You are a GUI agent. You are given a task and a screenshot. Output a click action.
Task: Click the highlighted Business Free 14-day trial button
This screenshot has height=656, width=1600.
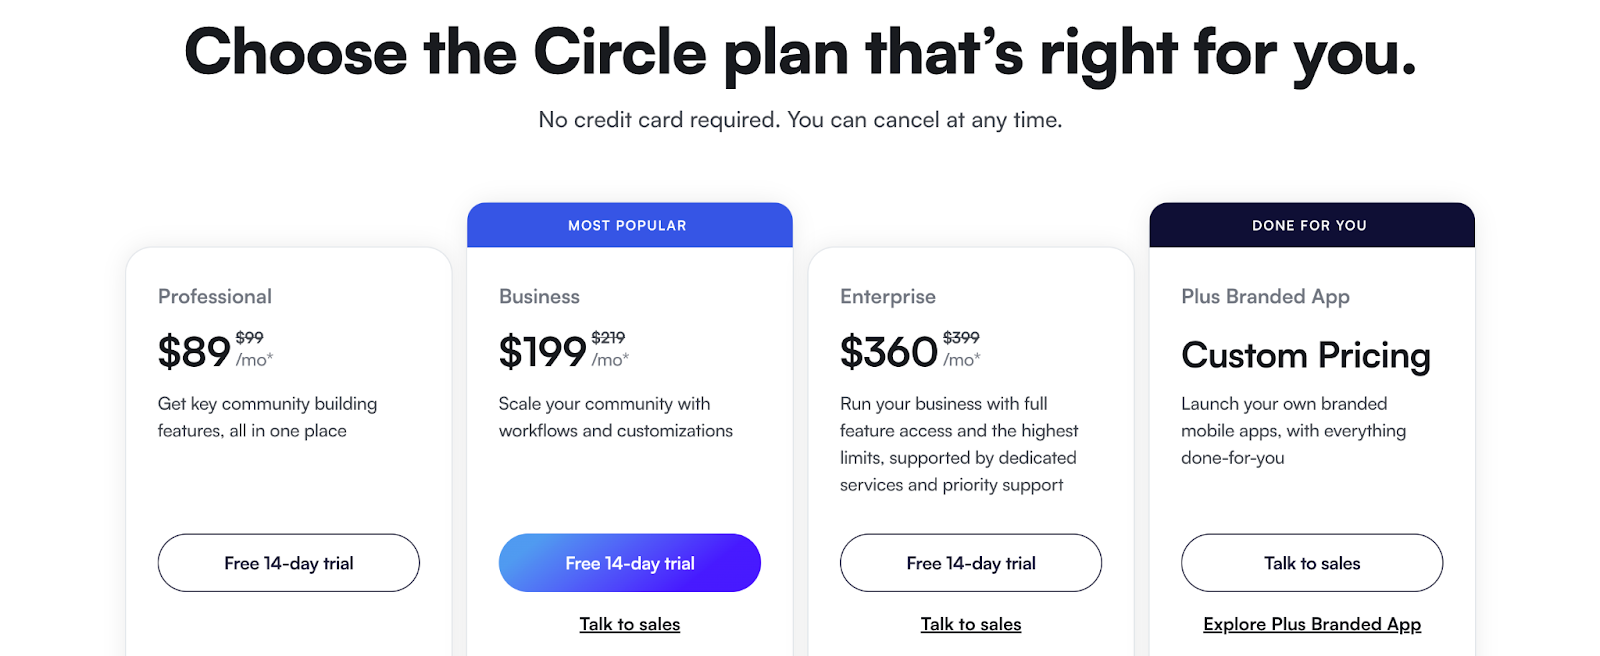tap(629, 563)
